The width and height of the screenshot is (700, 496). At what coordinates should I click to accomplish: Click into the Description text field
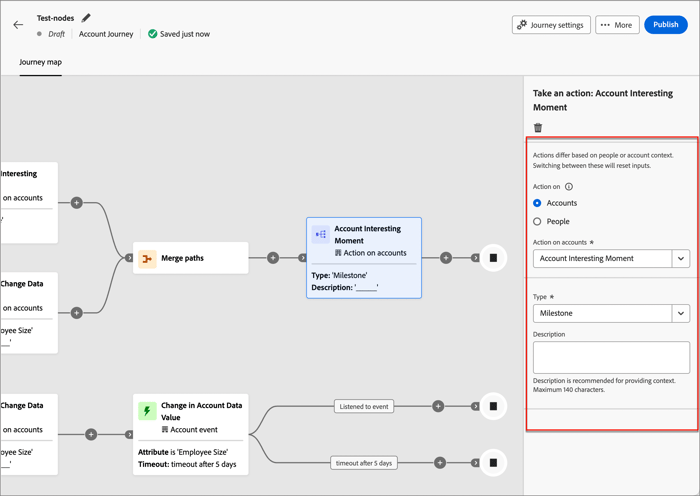click(610, 357)
